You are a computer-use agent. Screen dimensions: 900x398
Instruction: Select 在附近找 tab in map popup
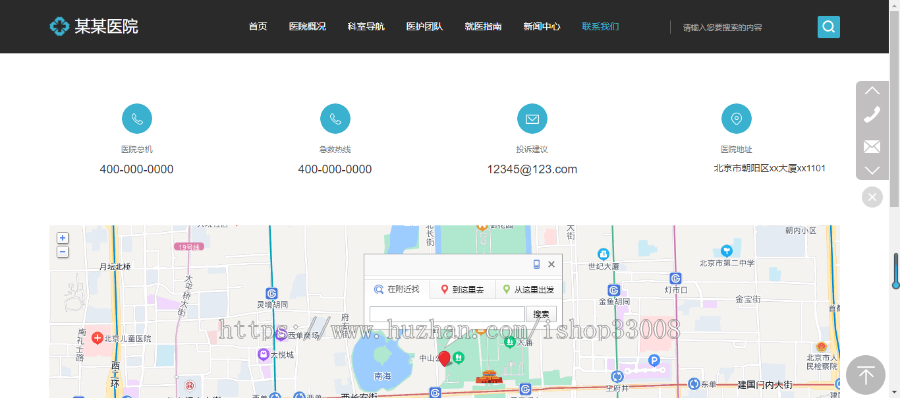click(396, 289)
